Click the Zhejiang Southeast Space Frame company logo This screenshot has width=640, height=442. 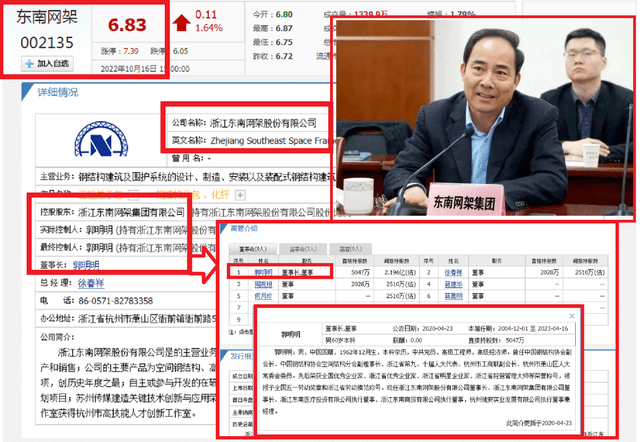tap(101, 139)
